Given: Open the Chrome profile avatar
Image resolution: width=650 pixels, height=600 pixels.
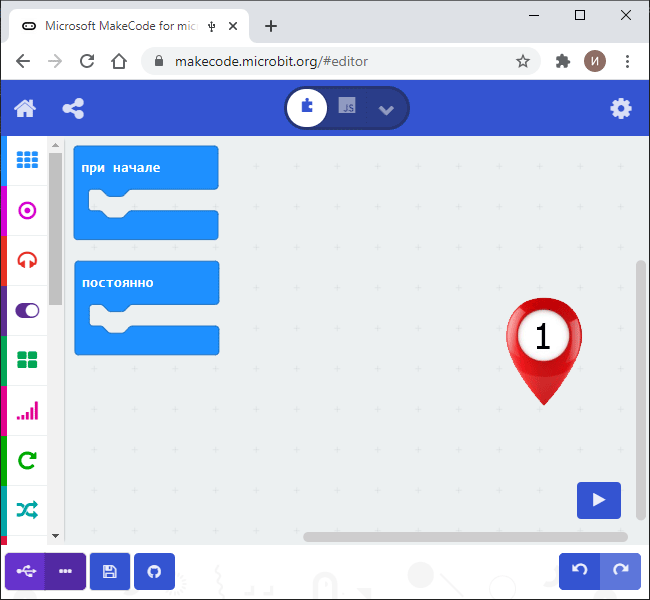Looking at the screenshot, I should tap(595, 61).
